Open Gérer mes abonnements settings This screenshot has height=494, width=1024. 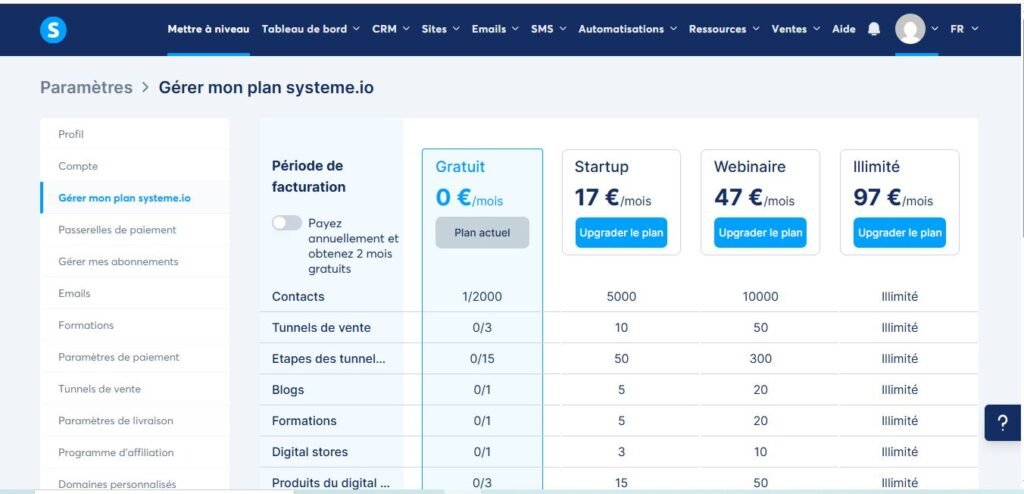(x=135, y=261)
